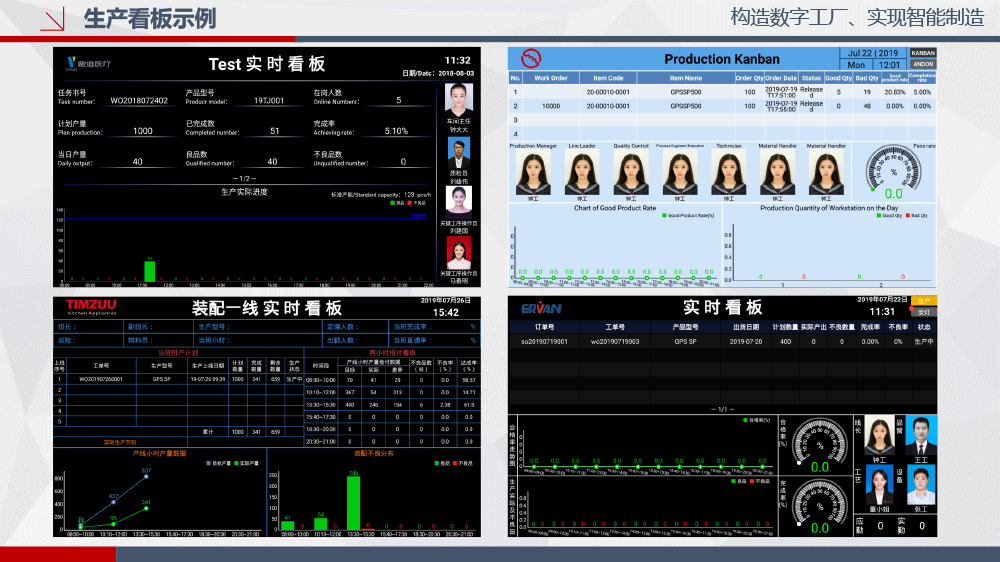Click the green 实际产量 legend entry
The width and height of the screenshot is (1000, 562).
pos(246,463)
